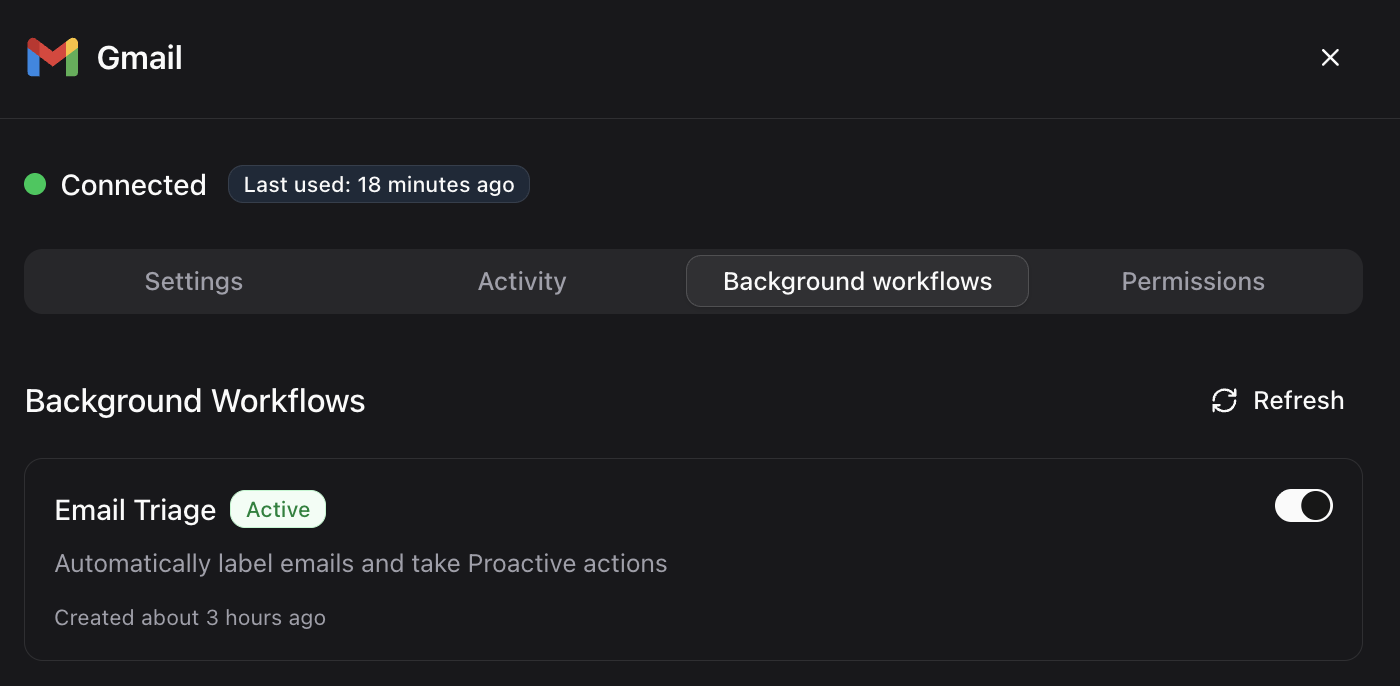
Task: Open the Activity tab
Action: click(521, 281)
